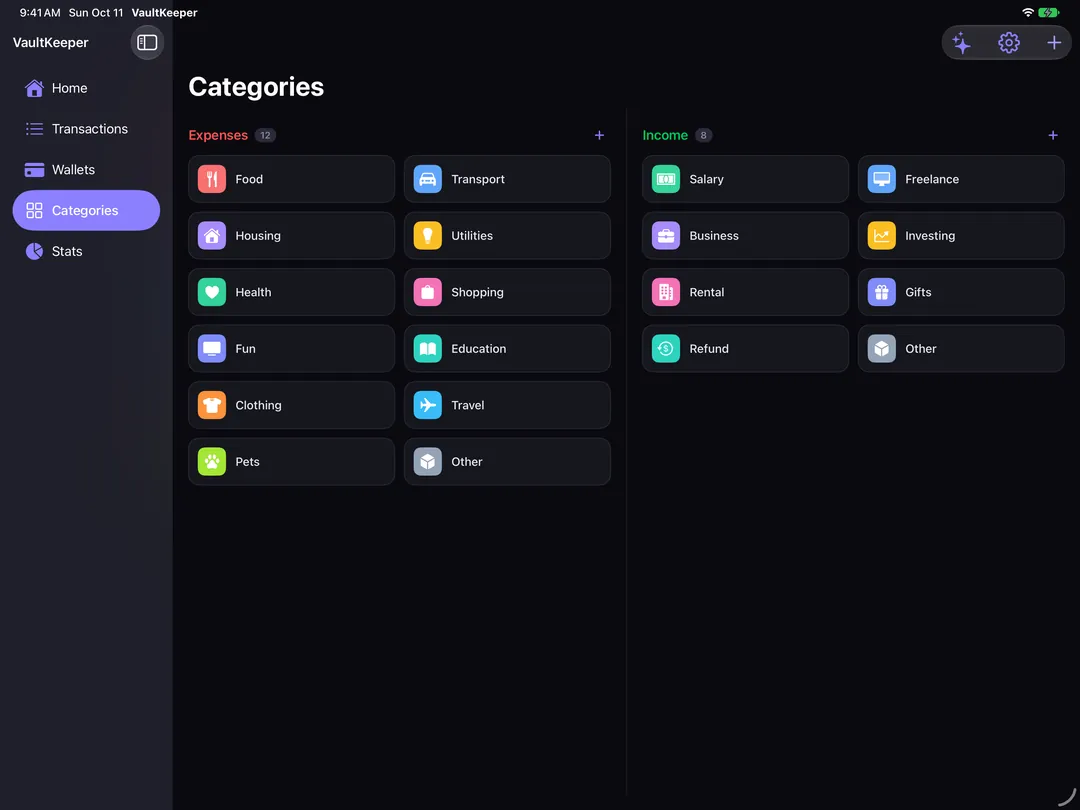The height and width of the screenshot is (810, 1080).
Task: Click the Expenses count badge 12
Action: pyautogui.click(x=265, y=135)
